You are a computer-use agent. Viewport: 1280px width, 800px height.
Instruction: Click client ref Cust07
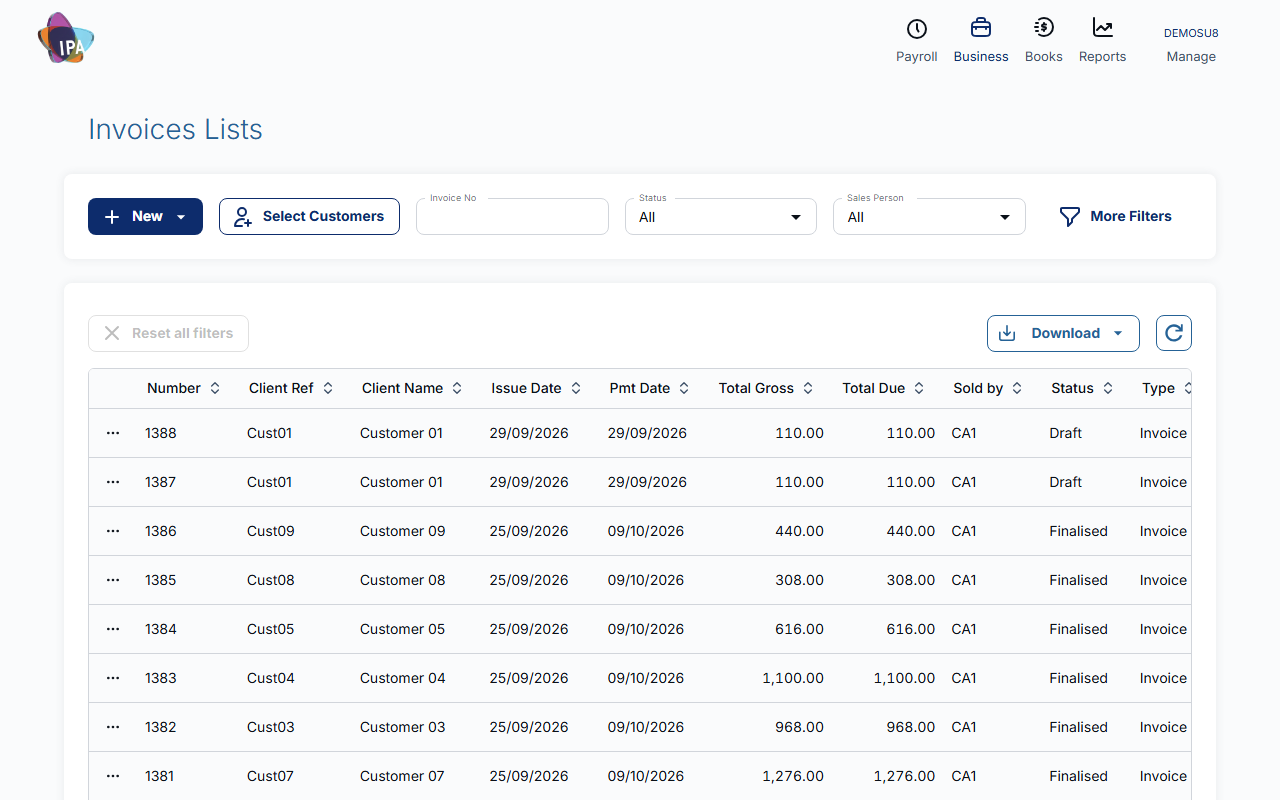271,776
